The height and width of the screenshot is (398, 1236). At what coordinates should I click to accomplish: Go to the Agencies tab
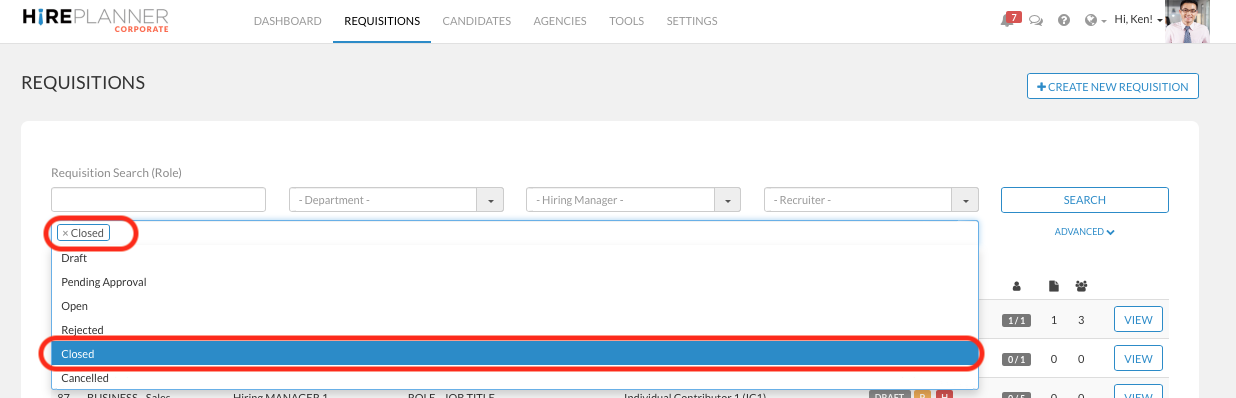coord(560,21)
